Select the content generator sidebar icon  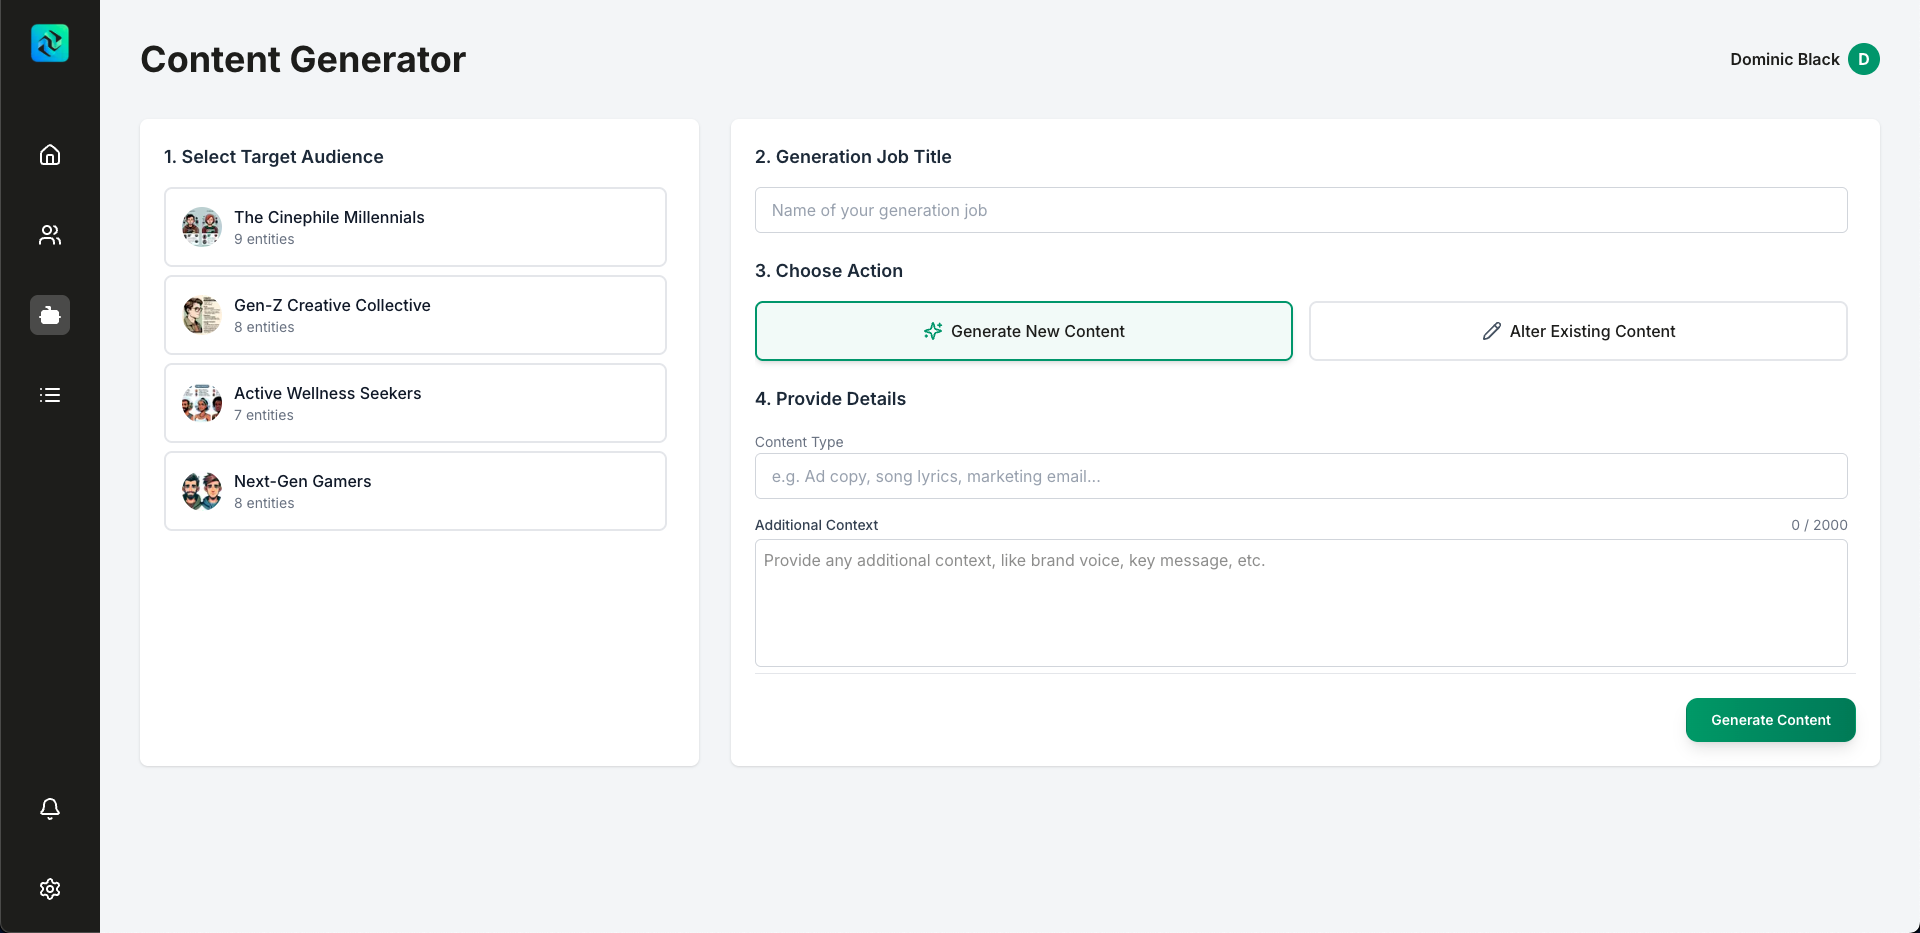50,315
